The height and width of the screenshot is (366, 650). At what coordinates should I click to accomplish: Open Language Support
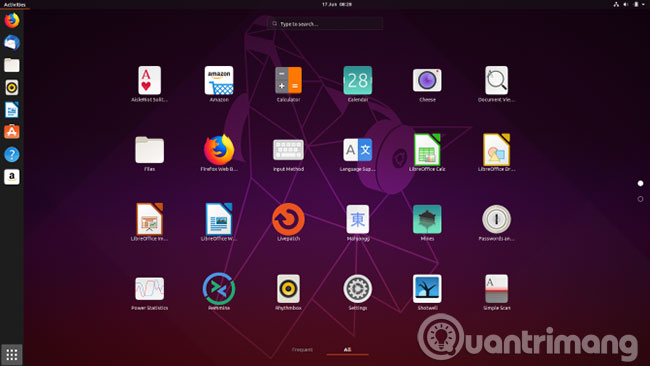[358, 150]
